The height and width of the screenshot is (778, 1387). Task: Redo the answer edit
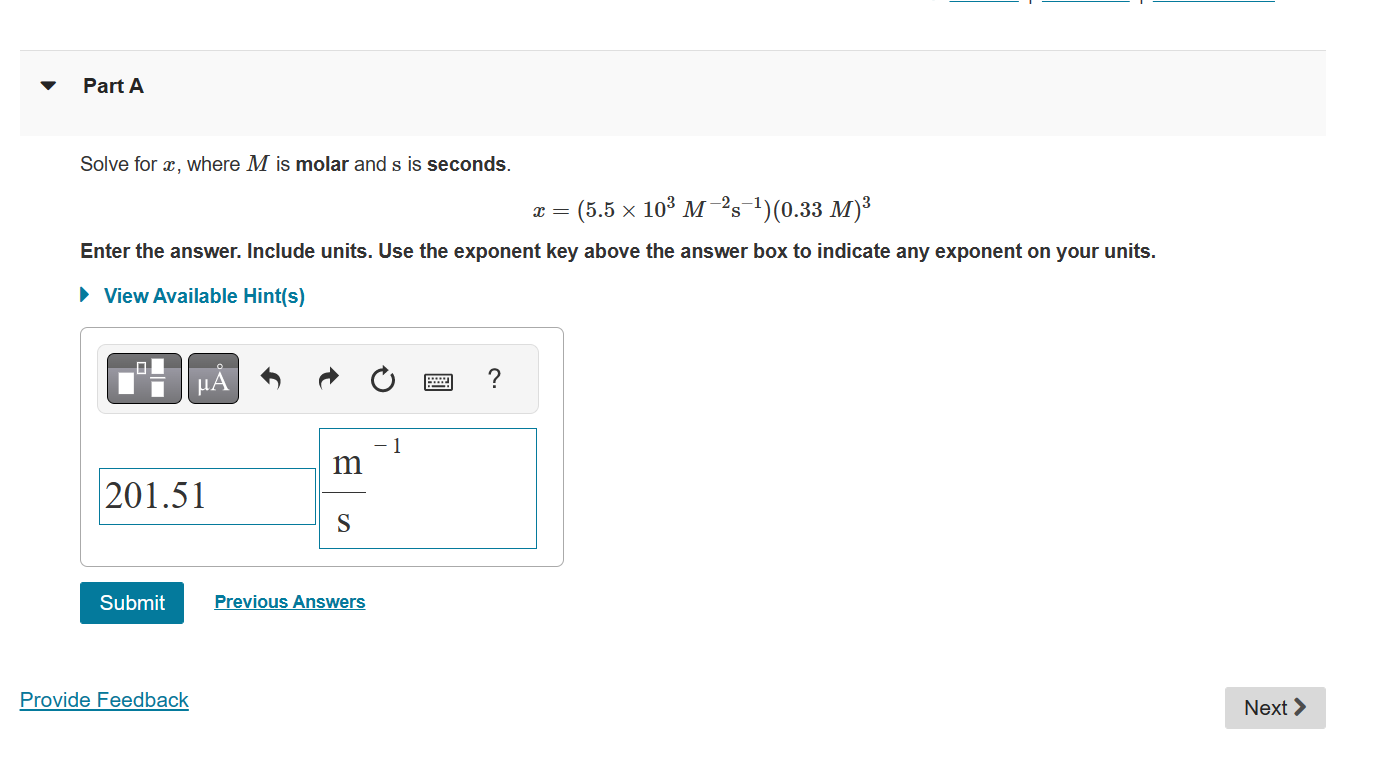(327, 378)
